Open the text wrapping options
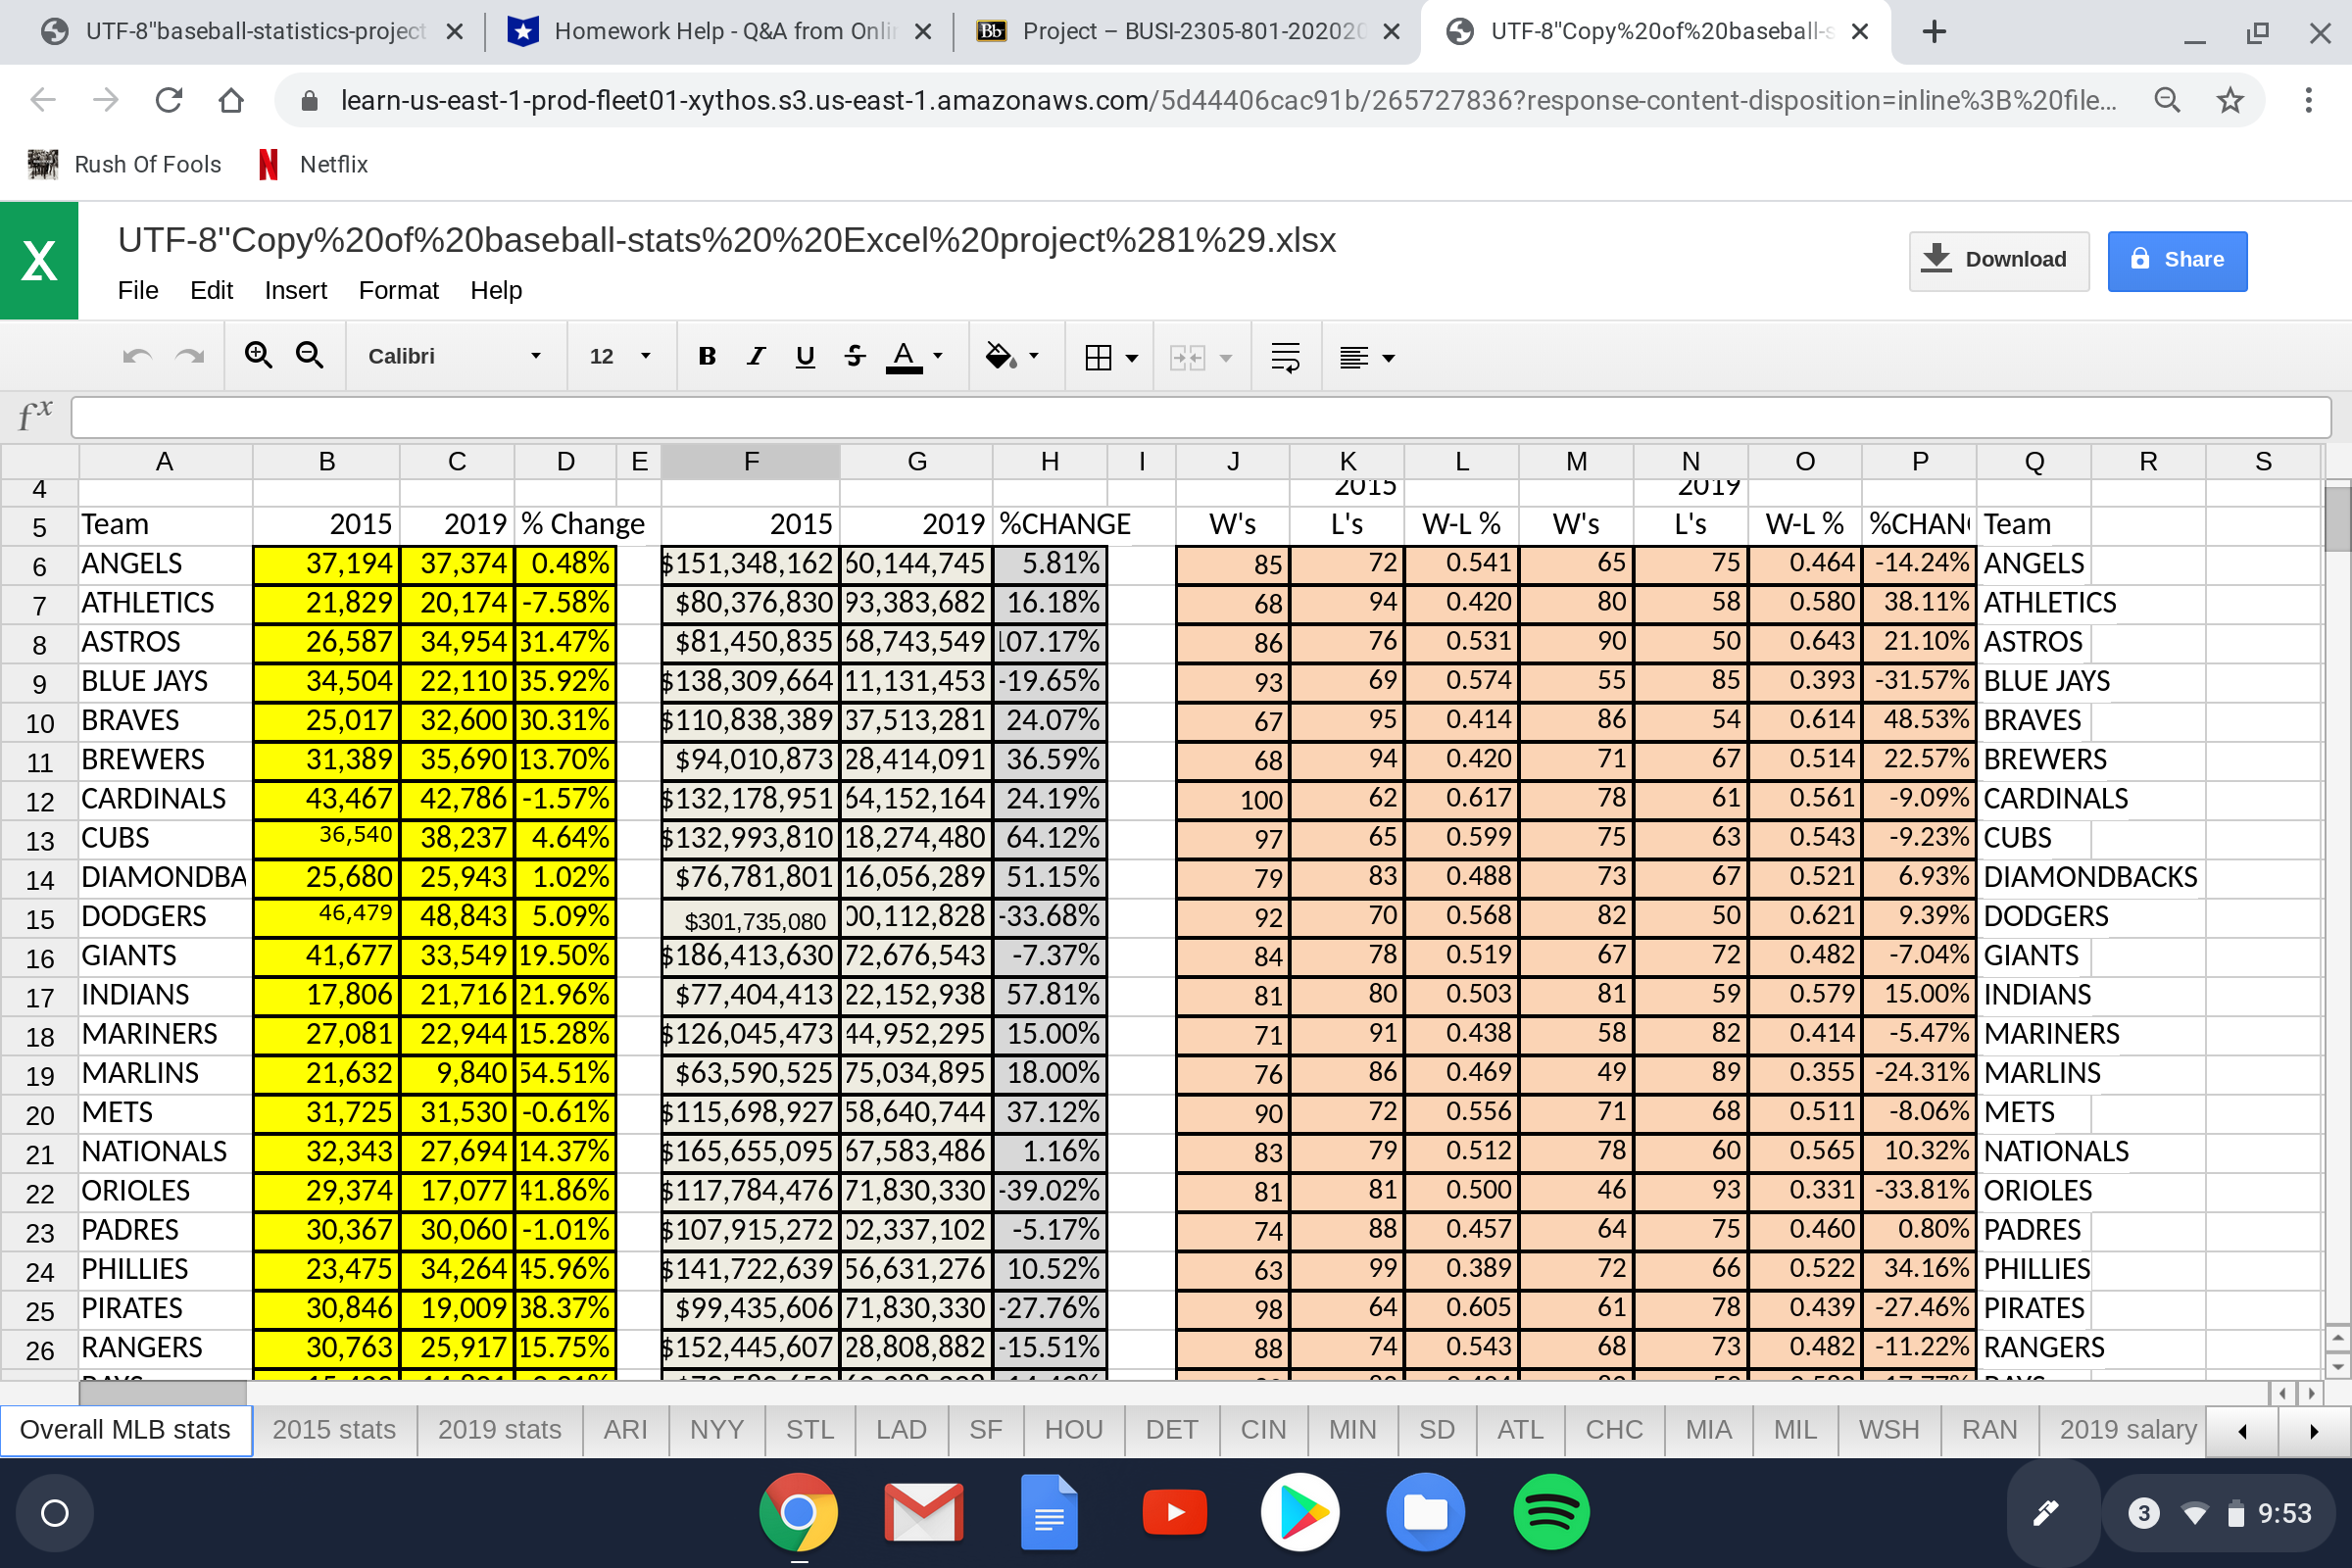Screen dimensions: 2352x1568 point(1286,356)
